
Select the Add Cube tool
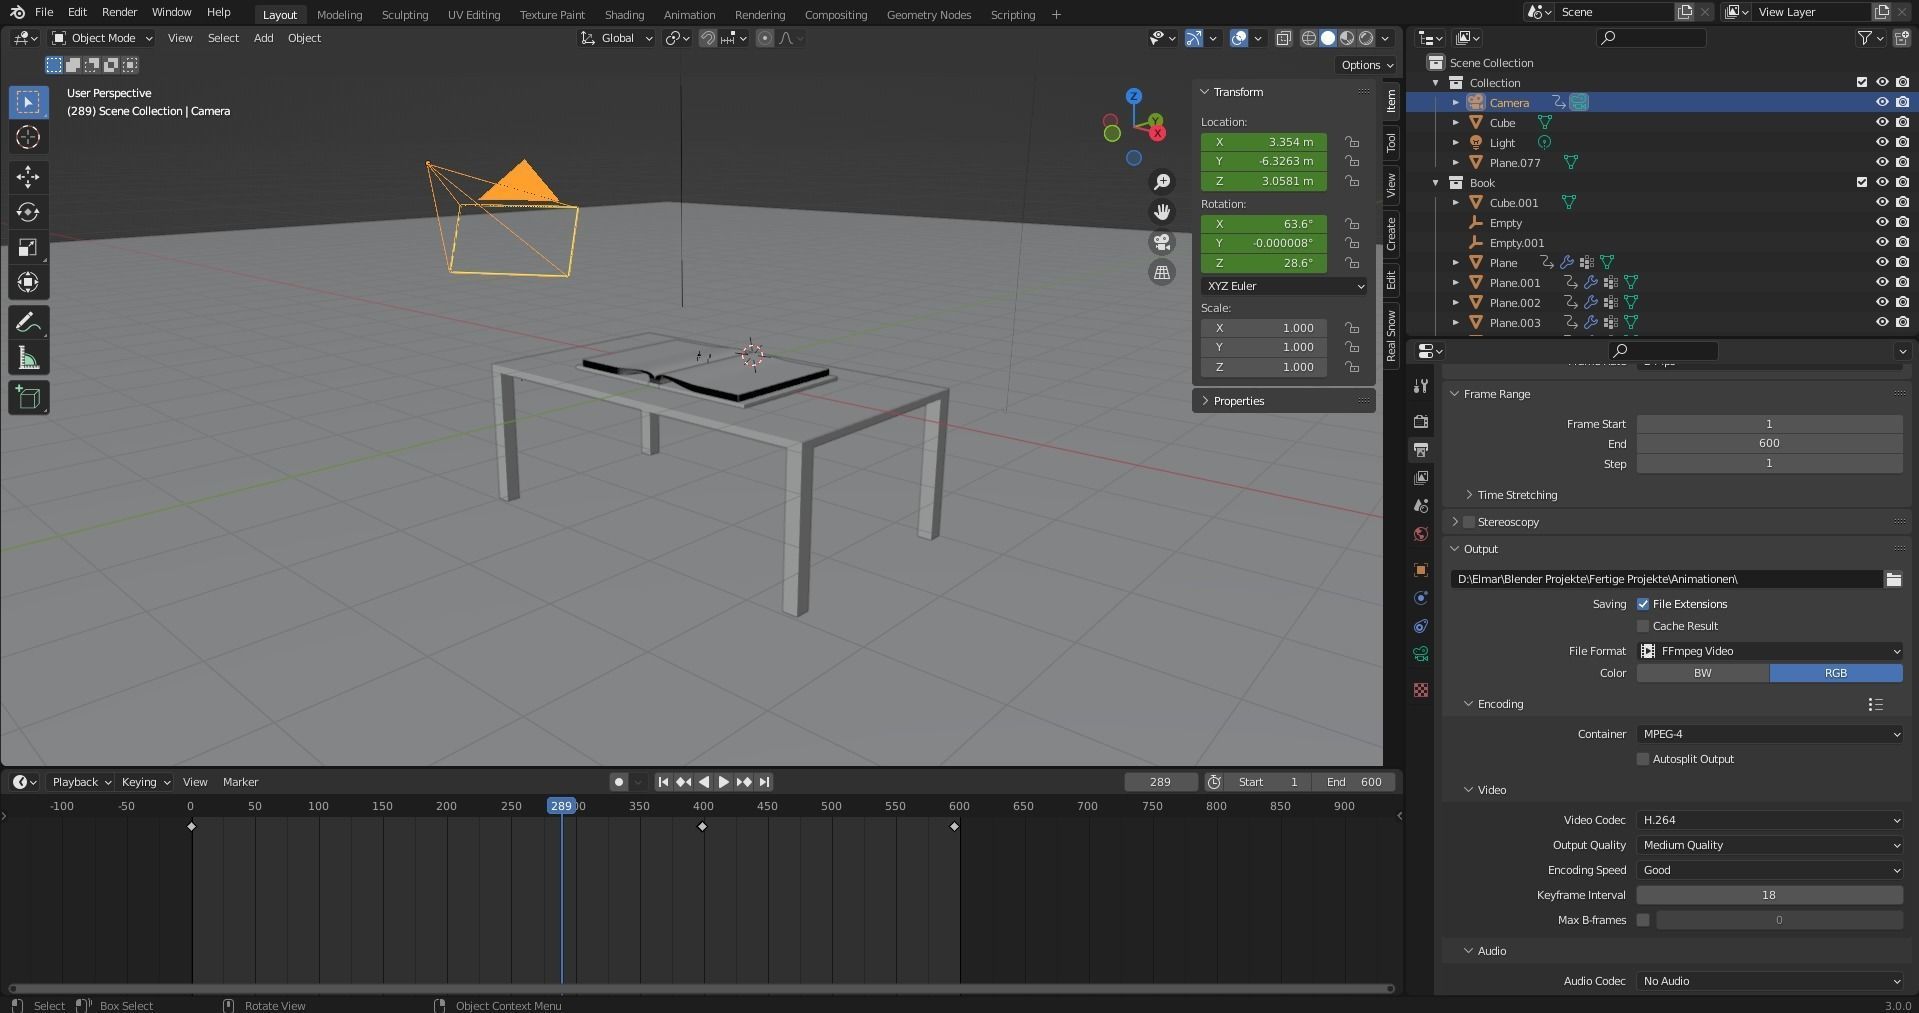(x=28, y=398)
